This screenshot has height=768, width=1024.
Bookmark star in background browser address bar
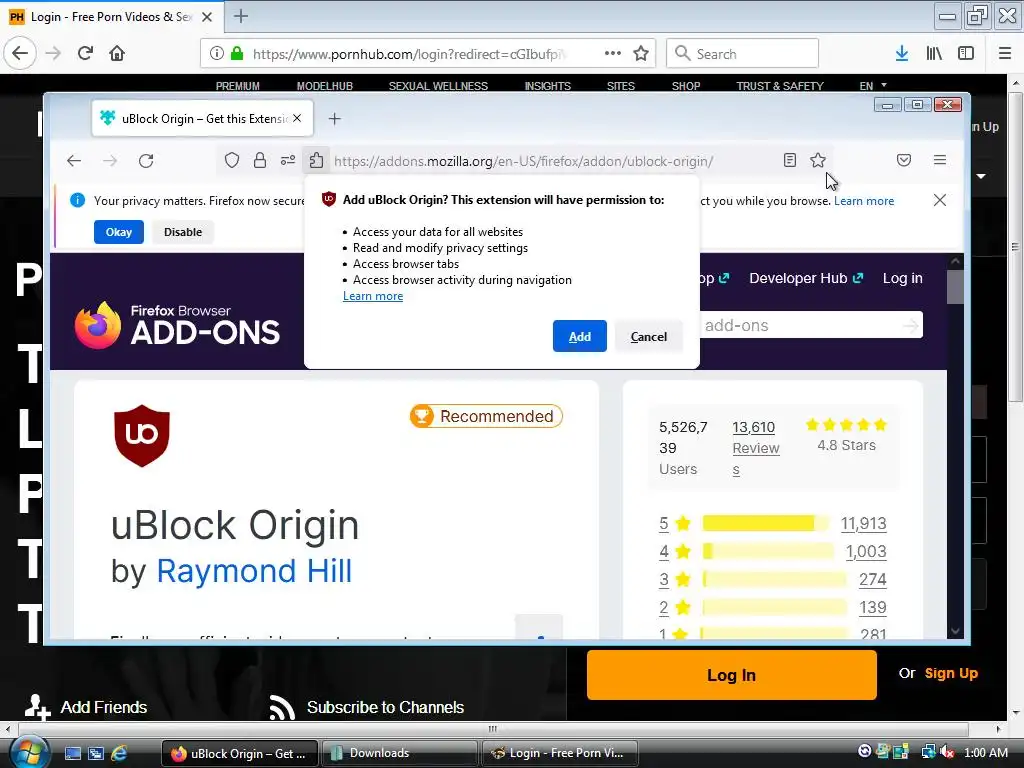(641, 54)
